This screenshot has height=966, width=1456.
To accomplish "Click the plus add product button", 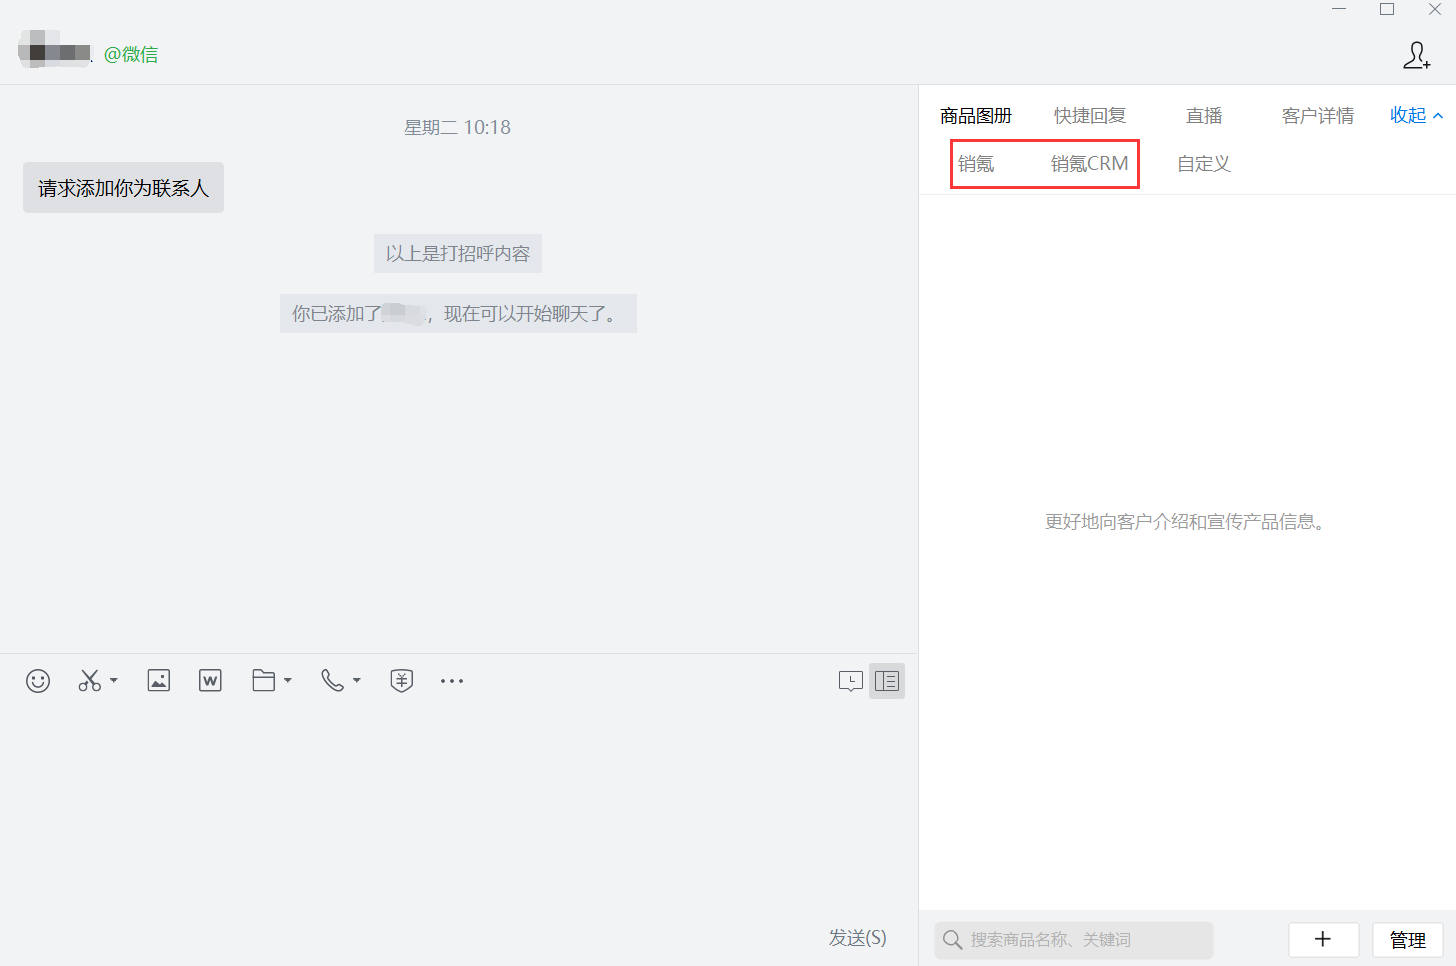I will point(1323,940).
